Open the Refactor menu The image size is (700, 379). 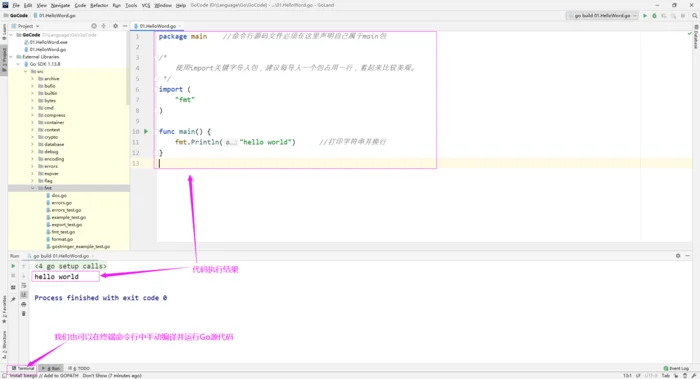coord(99,5)
